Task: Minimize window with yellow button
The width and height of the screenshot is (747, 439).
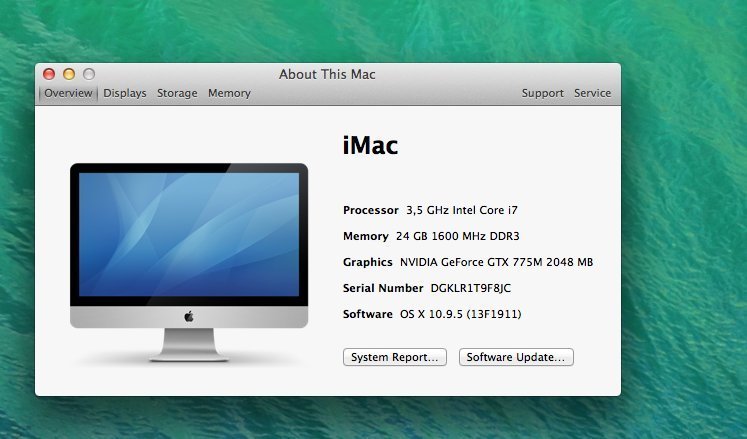Action: click(69, 74)
